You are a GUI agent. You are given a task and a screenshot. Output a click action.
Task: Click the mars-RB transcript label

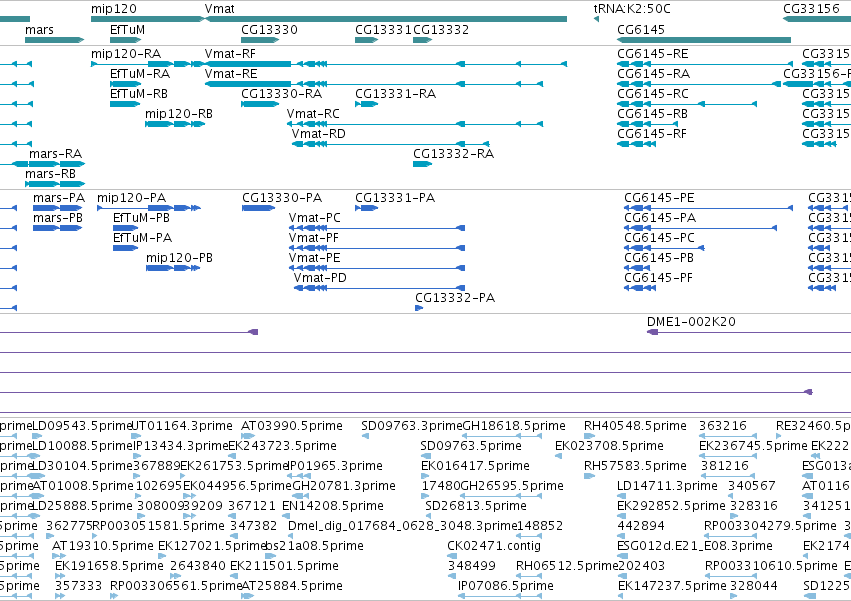(x=50, y=174)
